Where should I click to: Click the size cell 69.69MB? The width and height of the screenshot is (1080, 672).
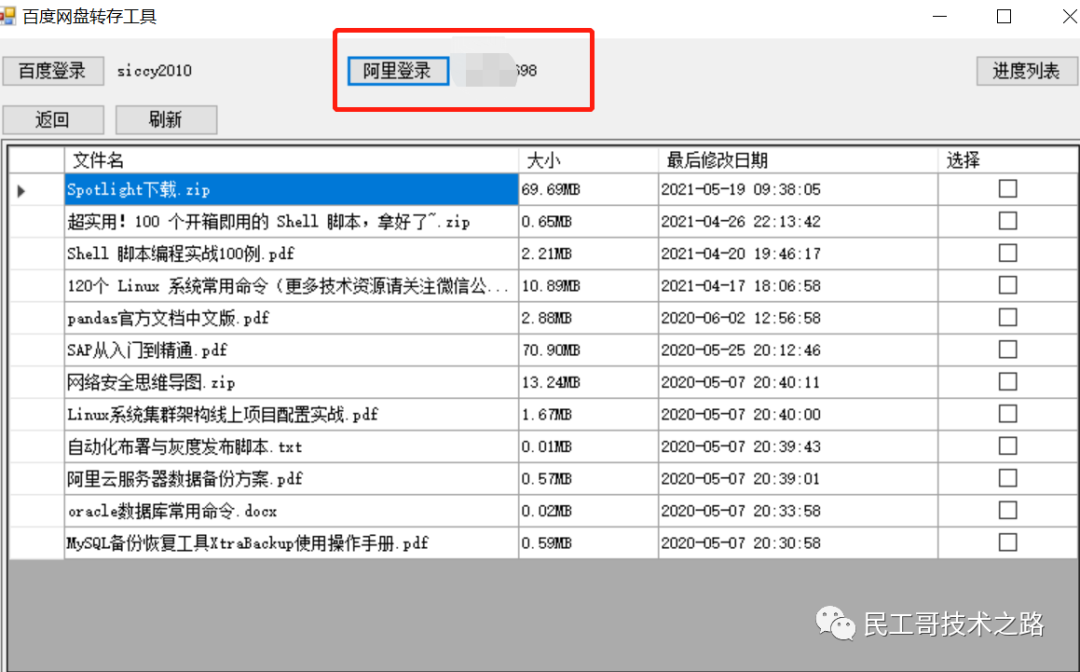[588, 189]
